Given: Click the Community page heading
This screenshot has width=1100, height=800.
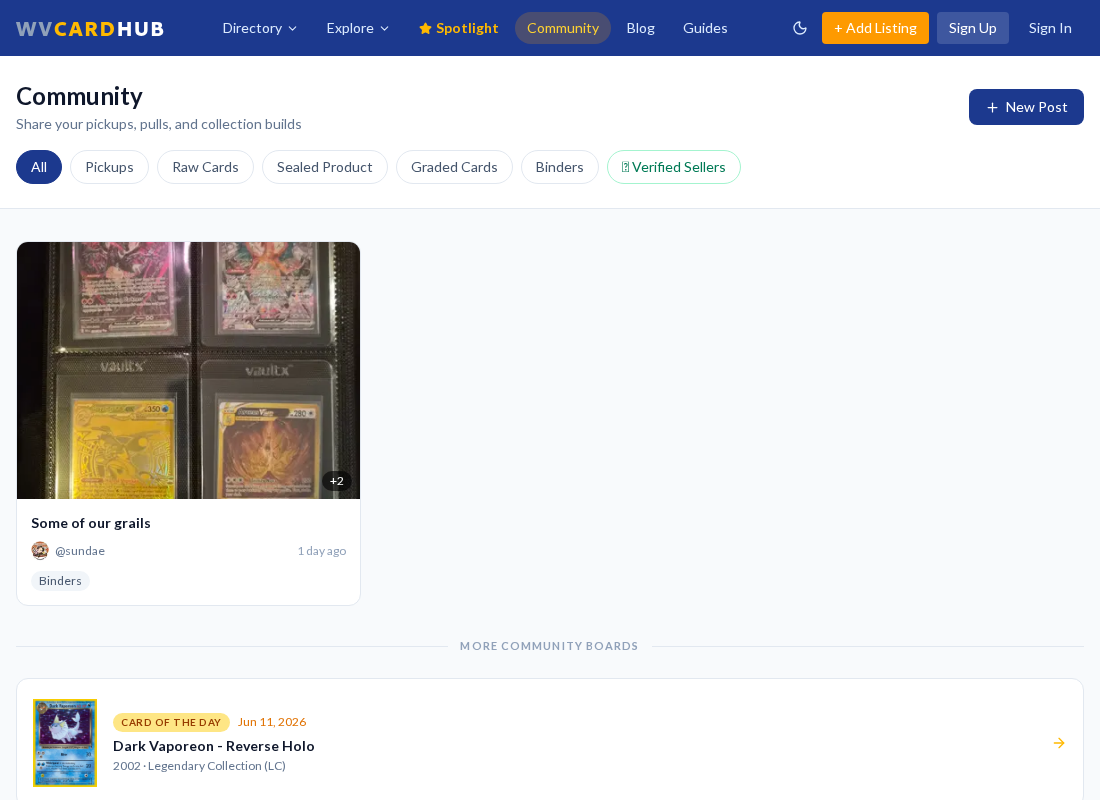Looking at the screenshot, I should 79,96.
